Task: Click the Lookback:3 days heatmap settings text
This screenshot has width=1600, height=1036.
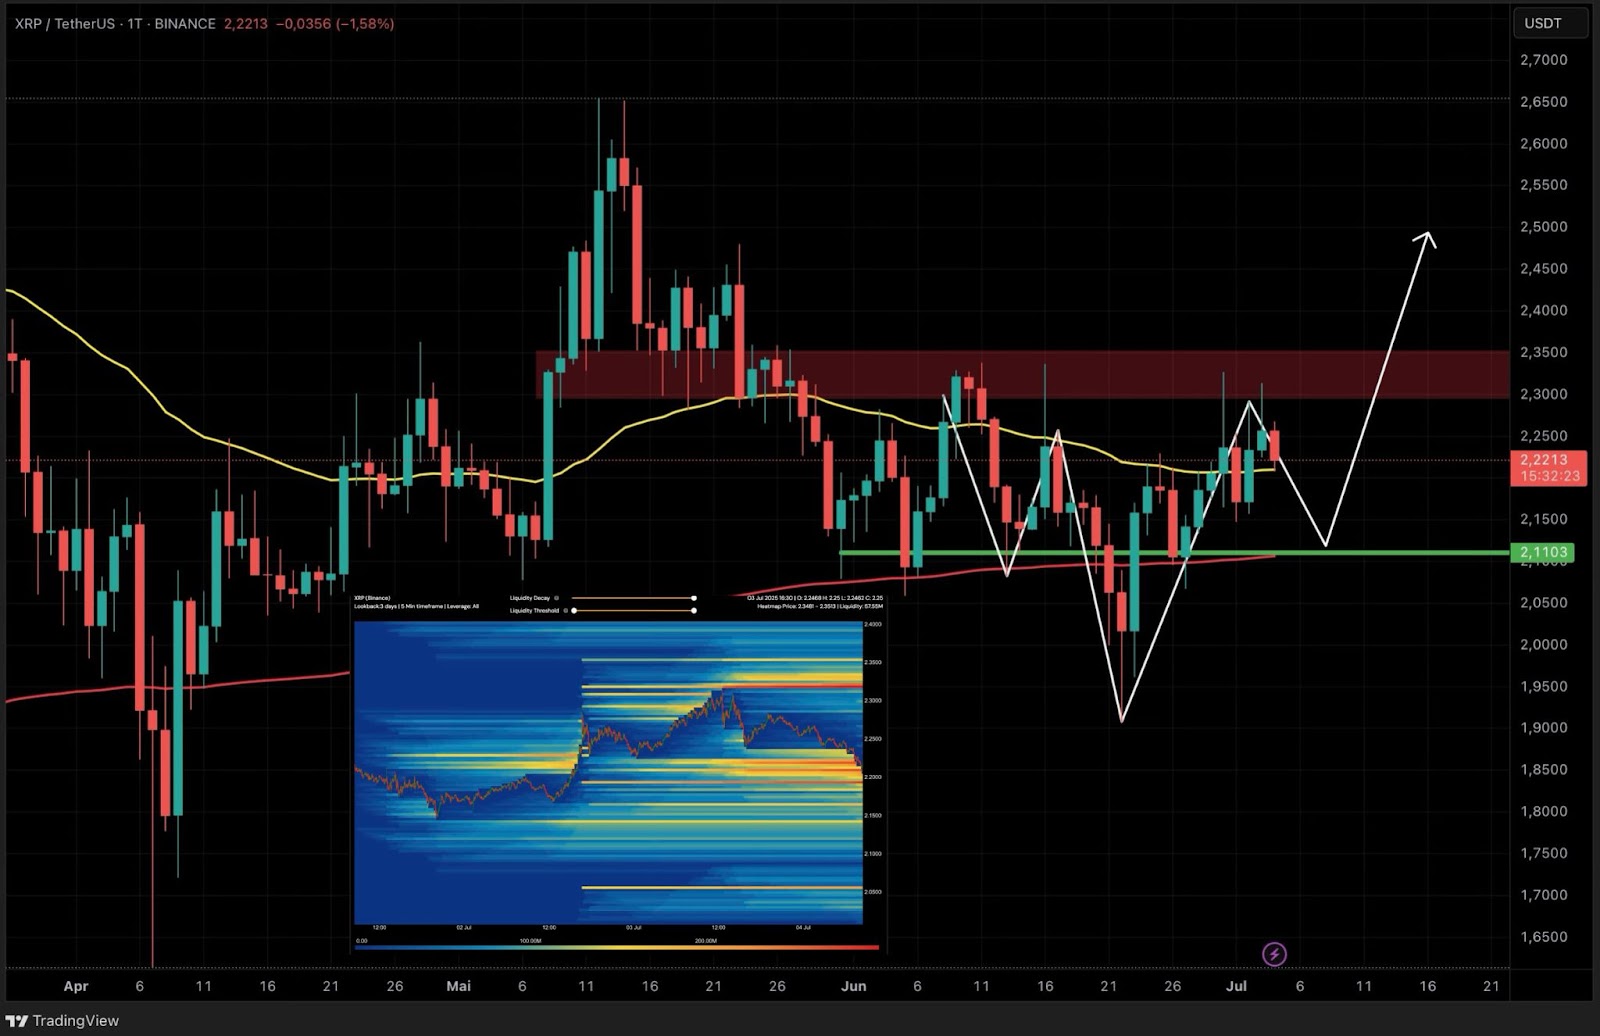Action: point(416,606)
